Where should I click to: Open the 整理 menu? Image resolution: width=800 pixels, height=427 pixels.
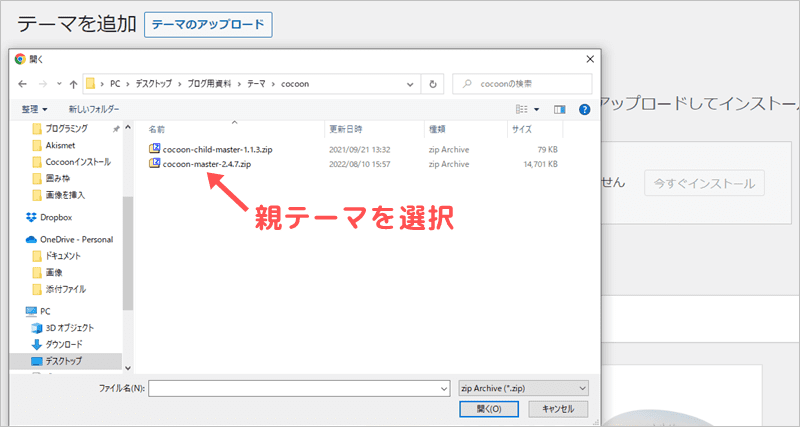[x=35, y=108]
